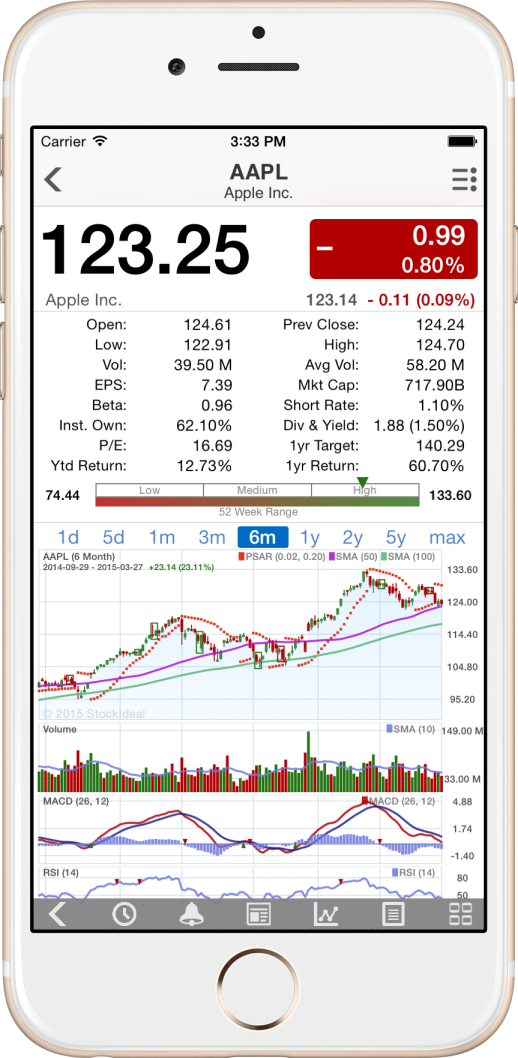Image resolution: width=518 pixels, height=1058 pixels.
Task: Open the grid view icon in toolbar
Action: click(460, 914)
